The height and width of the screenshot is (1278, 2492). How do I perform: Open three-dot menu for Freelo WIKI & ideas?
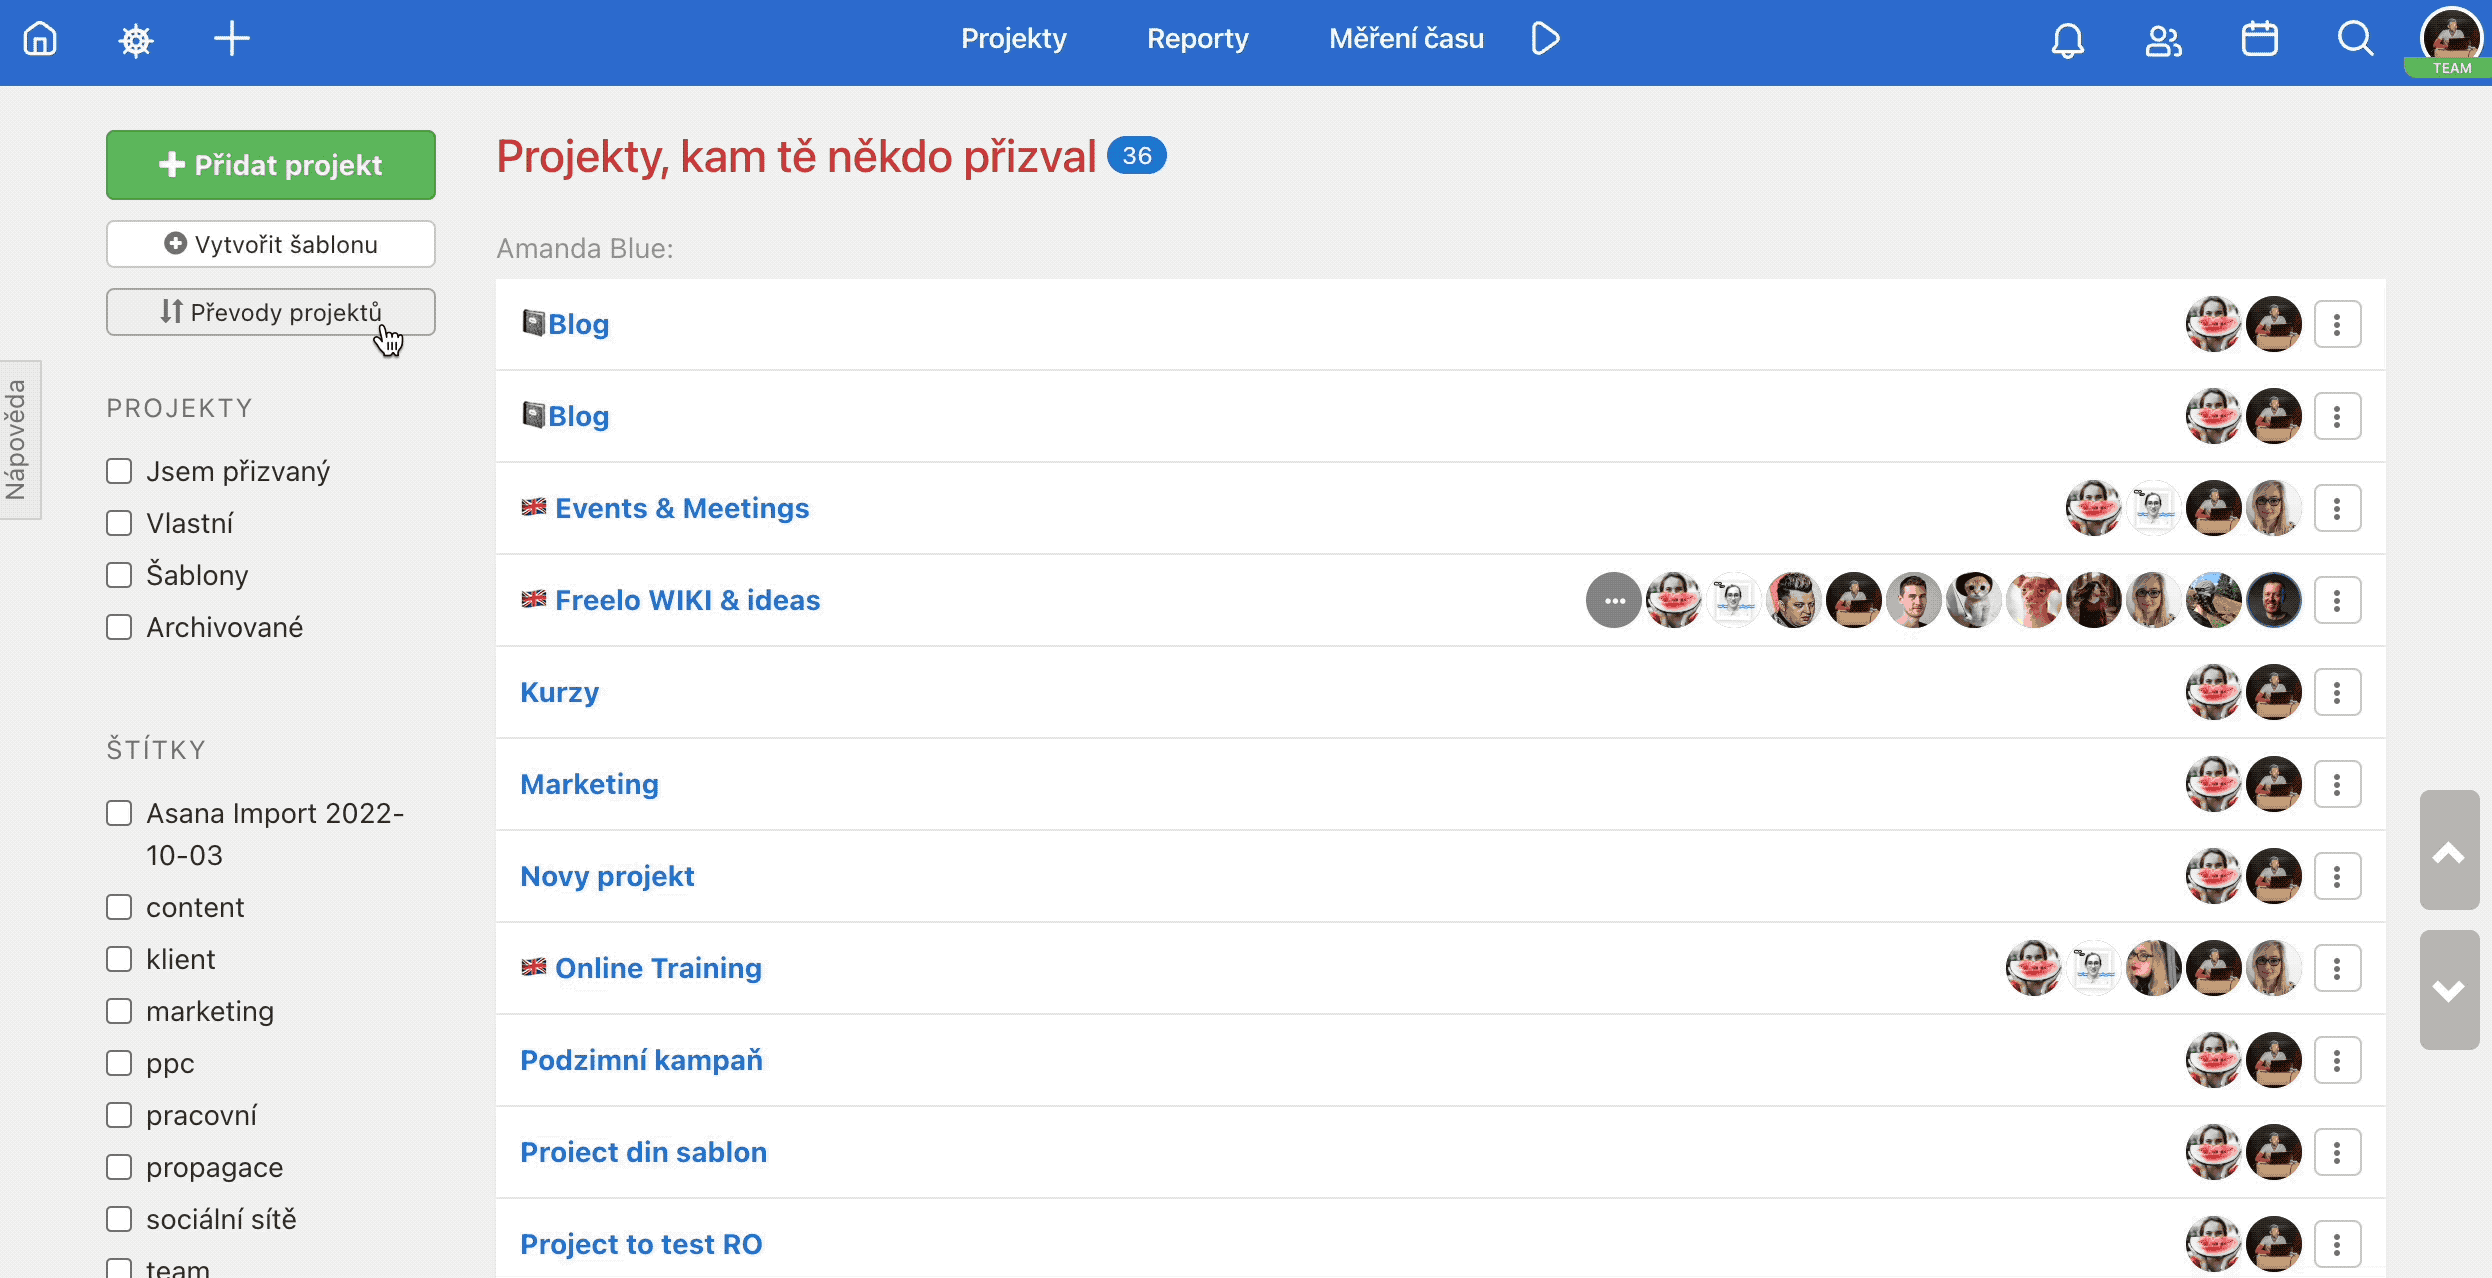pyautogui.click(x=2337, y=600)
